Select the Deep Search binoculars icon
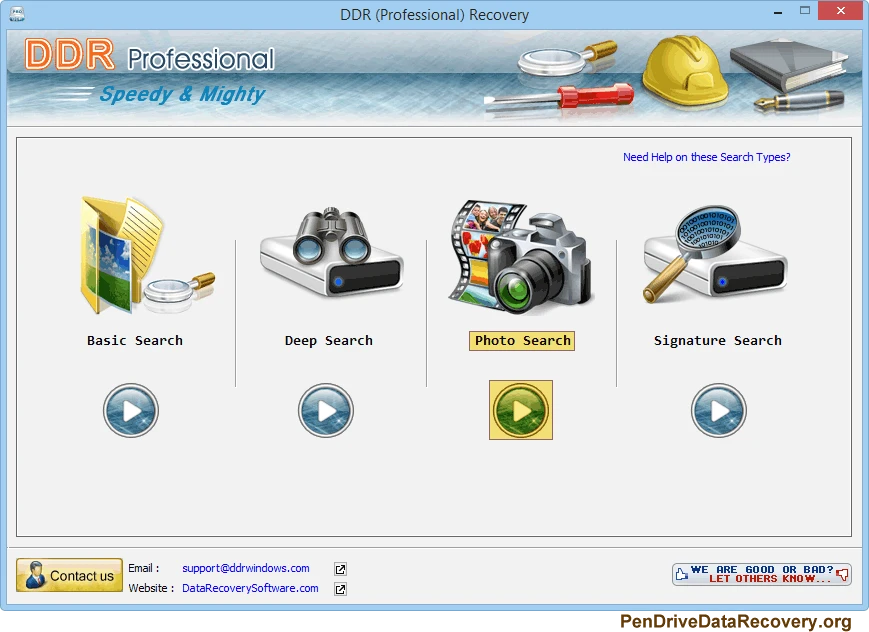This screenshot has width=869, height=632. 328,255
